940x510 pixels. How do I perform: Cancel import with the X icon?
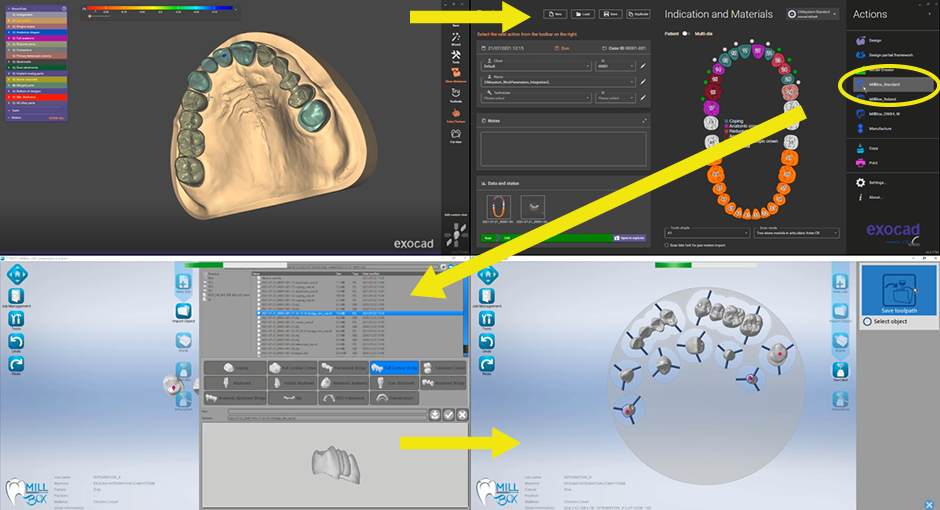pyautogui.click(x=462, y=415)
